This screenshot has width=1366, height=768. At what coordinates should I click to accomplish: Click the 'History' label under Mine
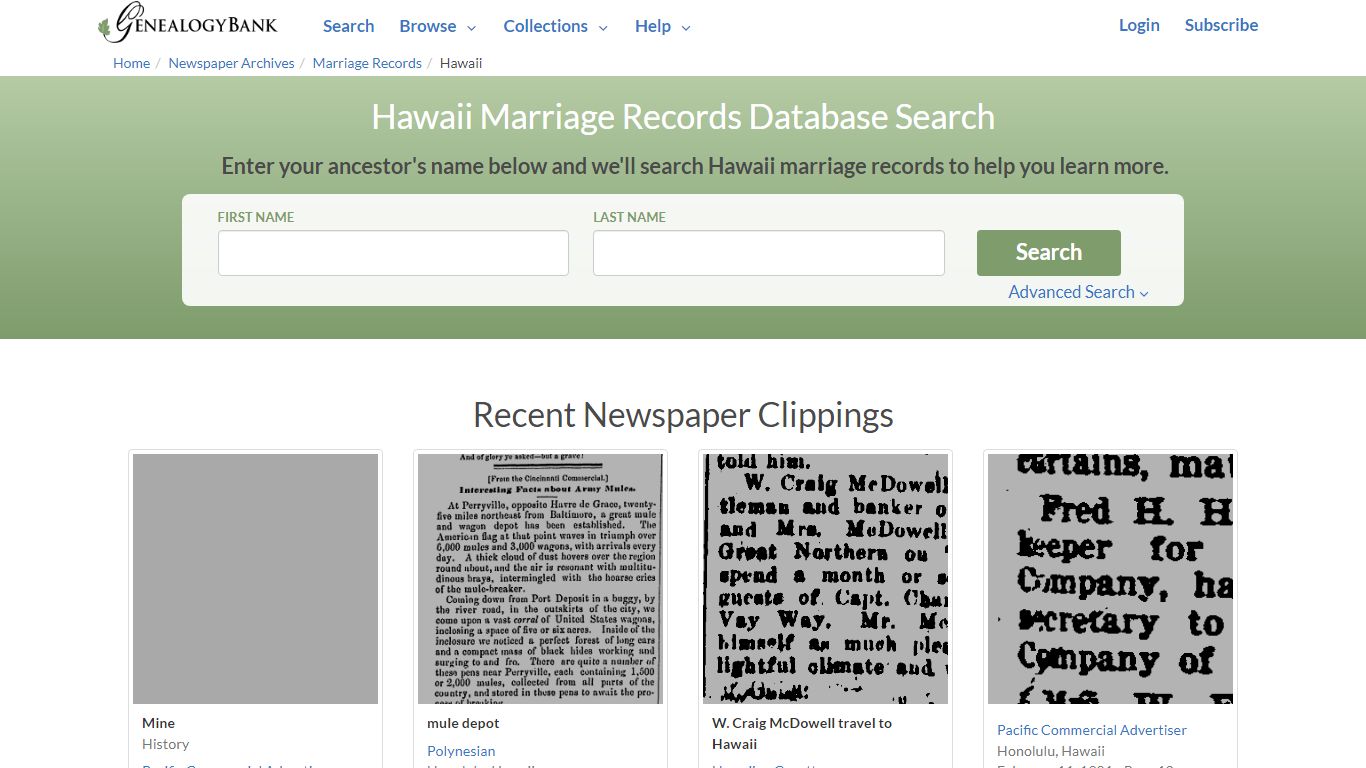click(x=165, y=744)
